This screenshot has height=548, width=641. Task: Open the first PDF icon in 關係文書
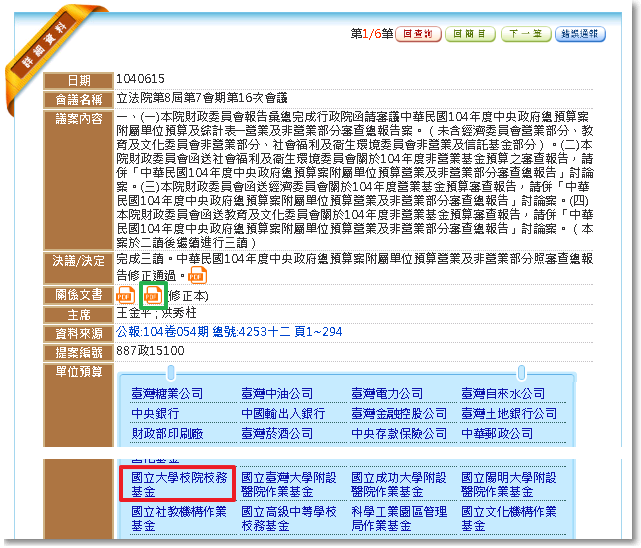point(125,295)
